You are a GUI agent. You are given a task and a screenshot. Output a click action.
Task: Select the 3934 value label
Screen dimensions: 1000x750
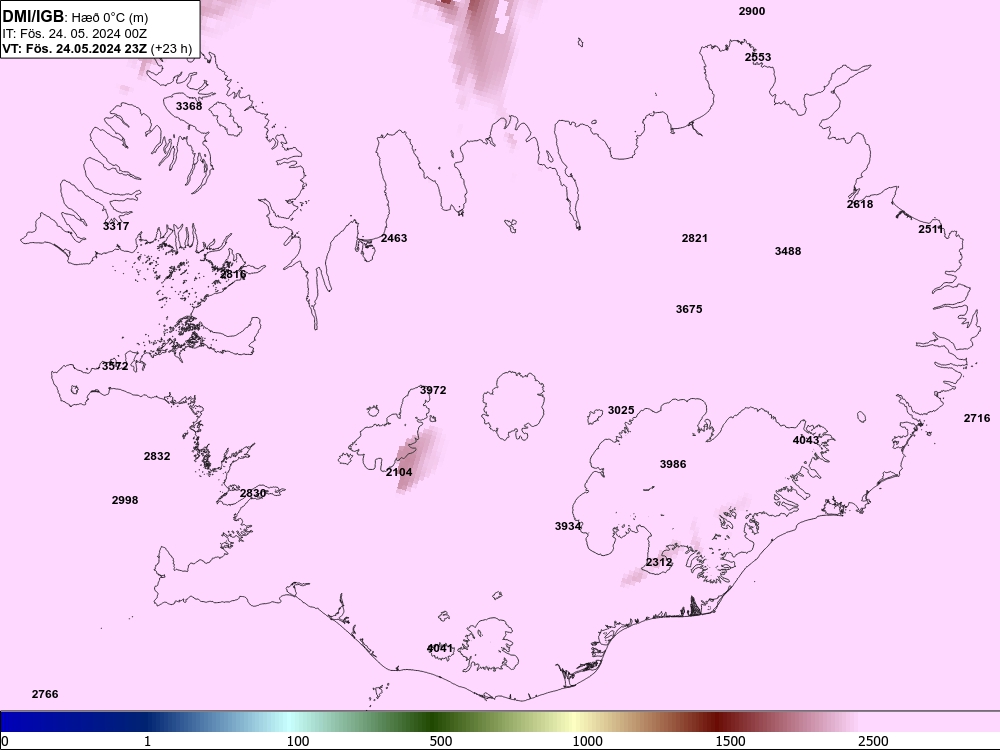(568, 526)
